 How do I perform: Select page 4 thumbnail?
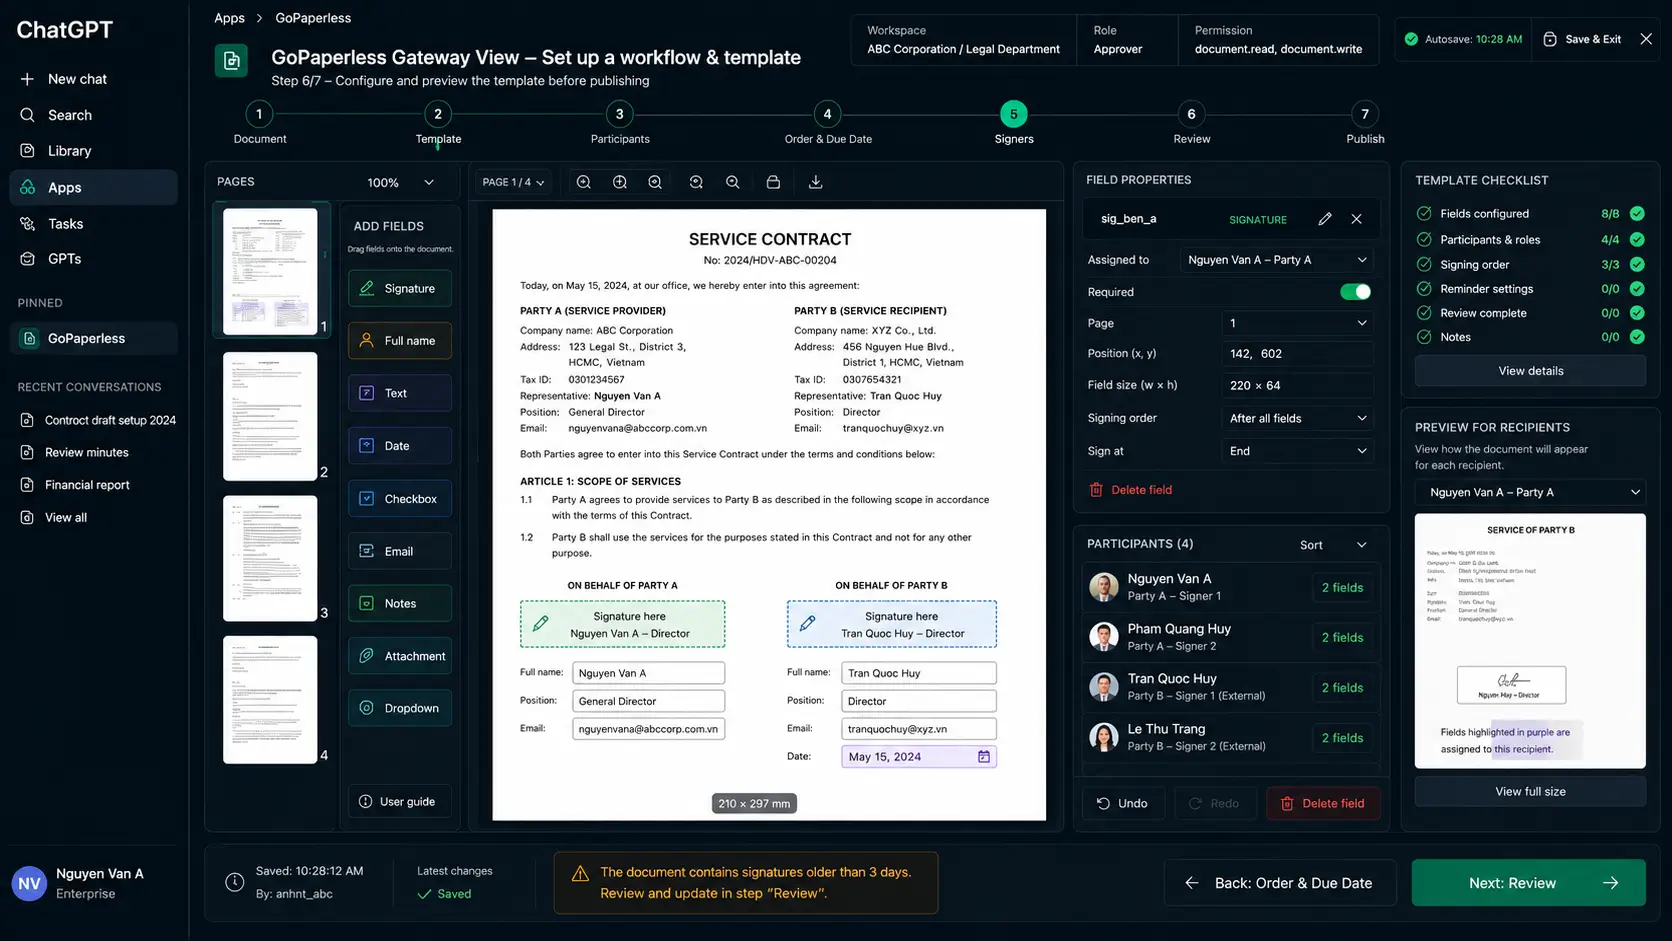pos(270,700)
